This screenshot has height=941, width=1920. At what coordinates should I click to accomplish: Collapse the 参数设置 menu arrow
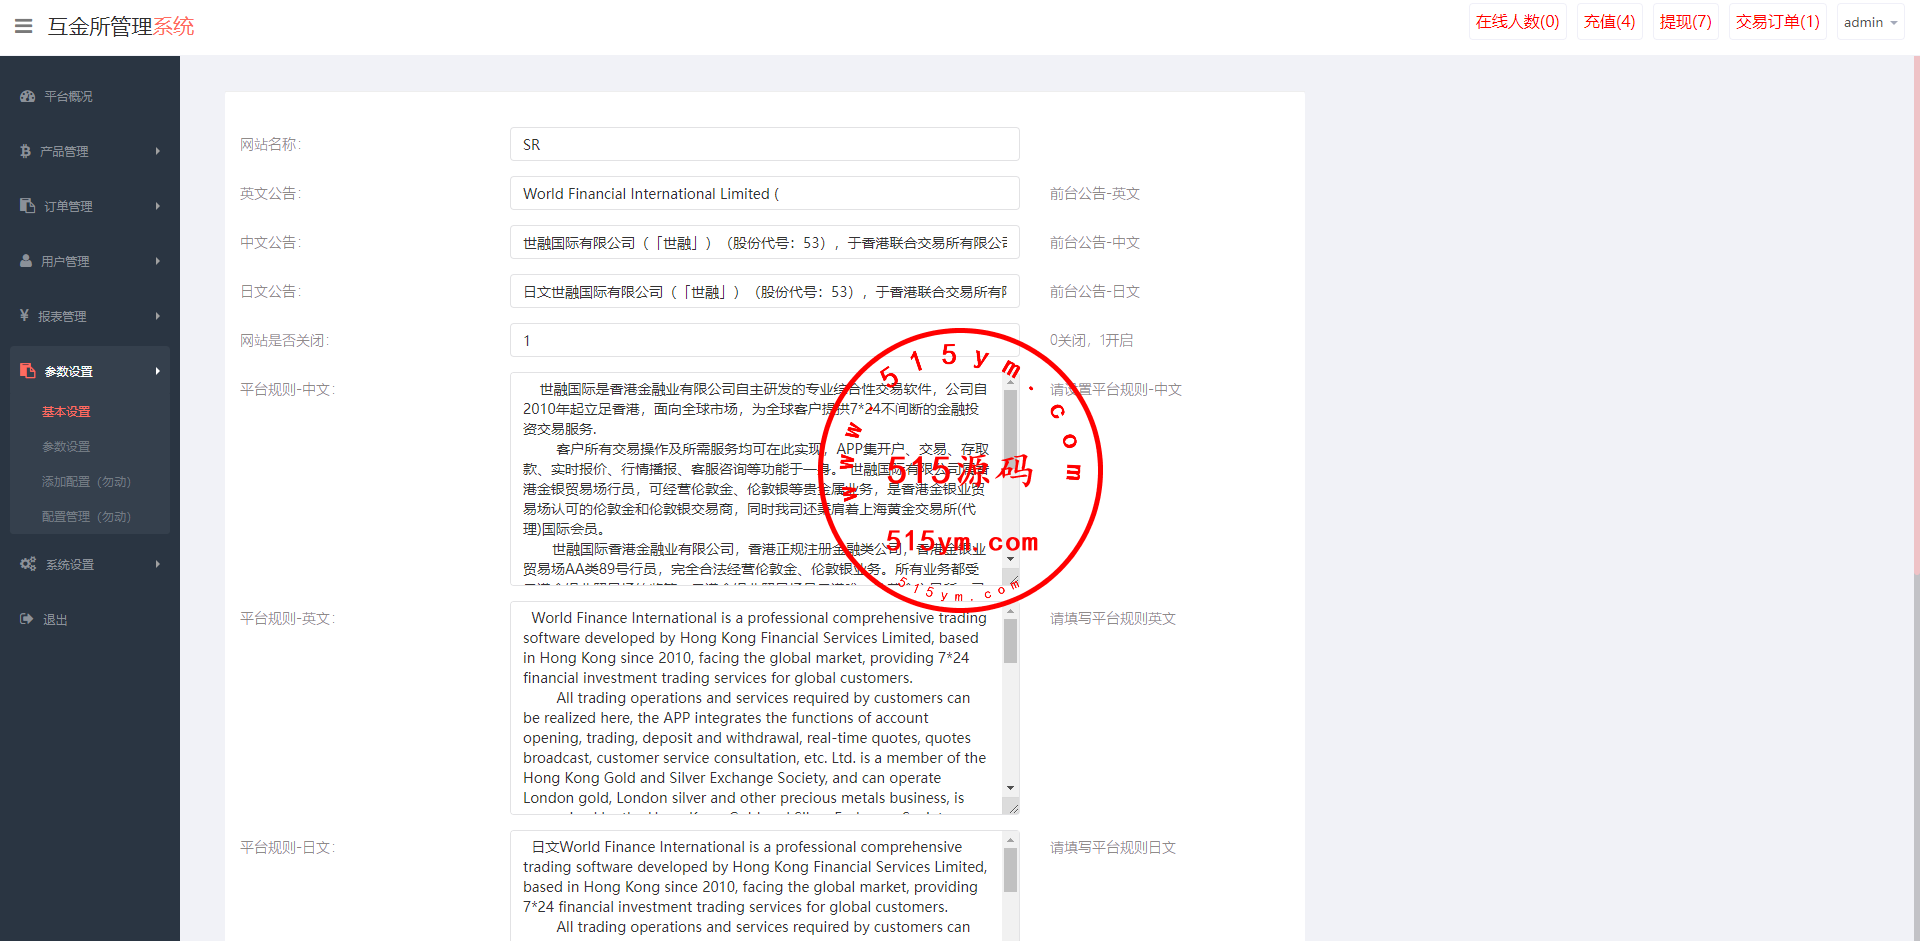coord(157,371)
